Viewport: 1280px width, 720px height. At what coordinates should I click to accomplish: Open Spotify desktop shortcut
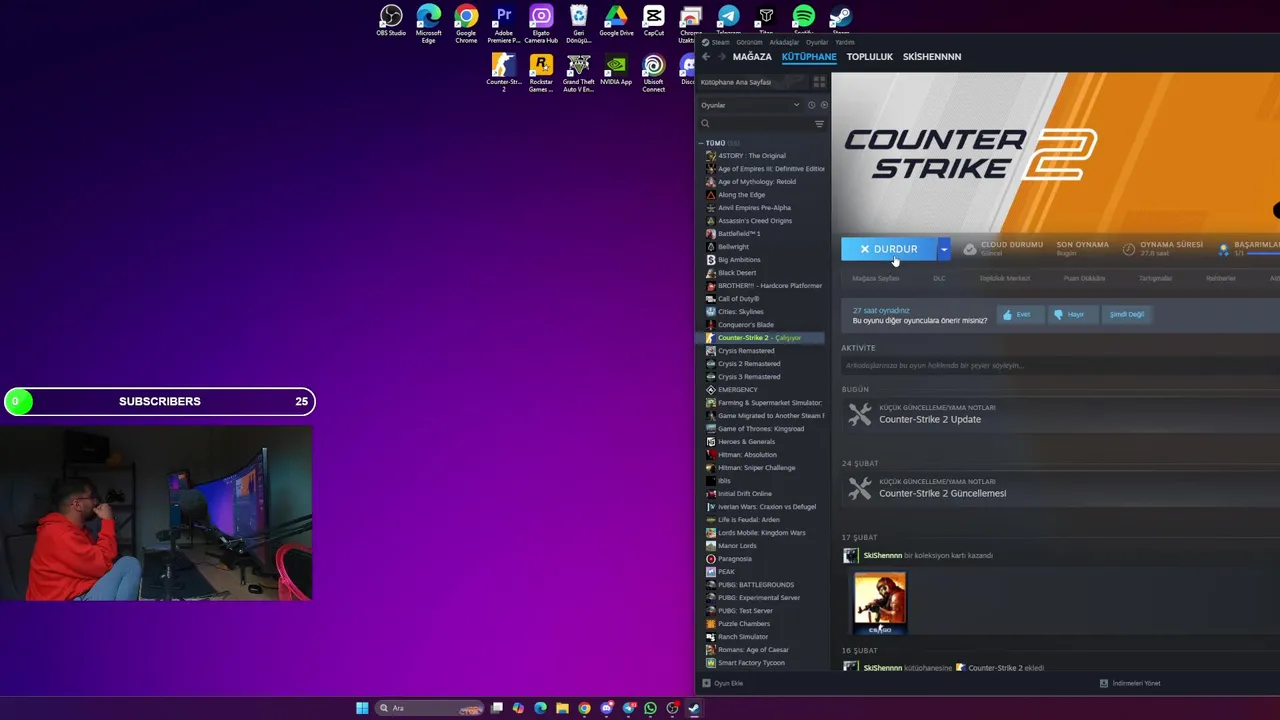click(x=803, y=18)
